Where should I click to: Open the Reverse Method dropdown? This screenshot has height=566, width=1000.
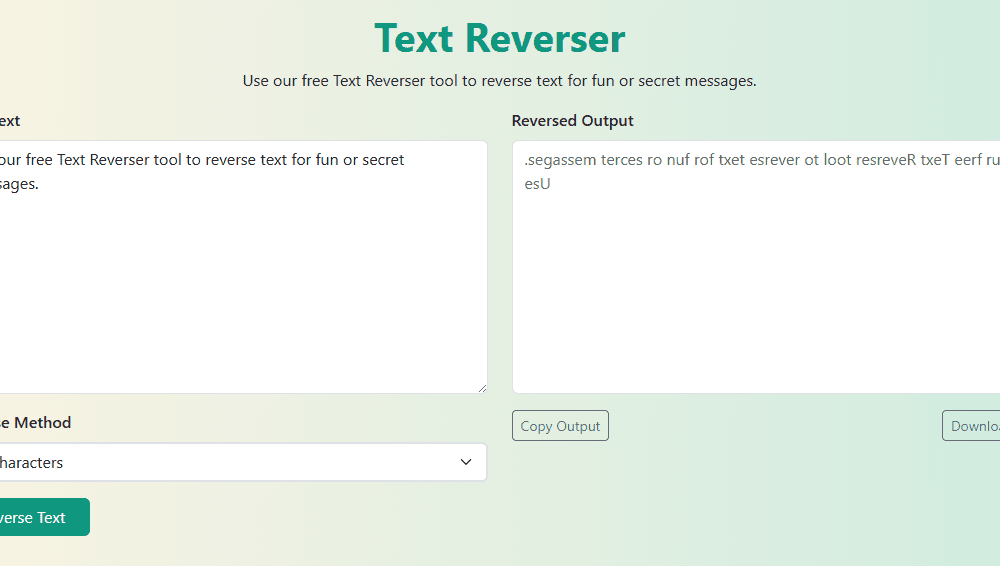pyautogui.click(x=240, y=462)
